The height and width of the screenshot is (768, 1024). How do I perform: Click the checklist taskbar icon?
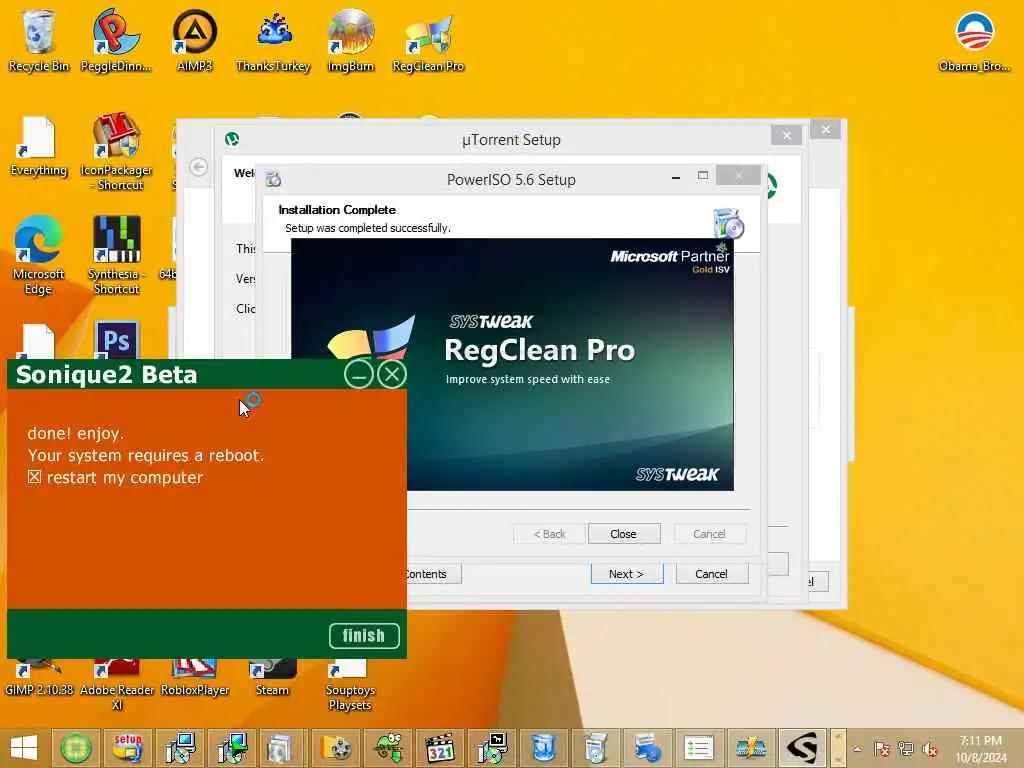pos(699,748)
